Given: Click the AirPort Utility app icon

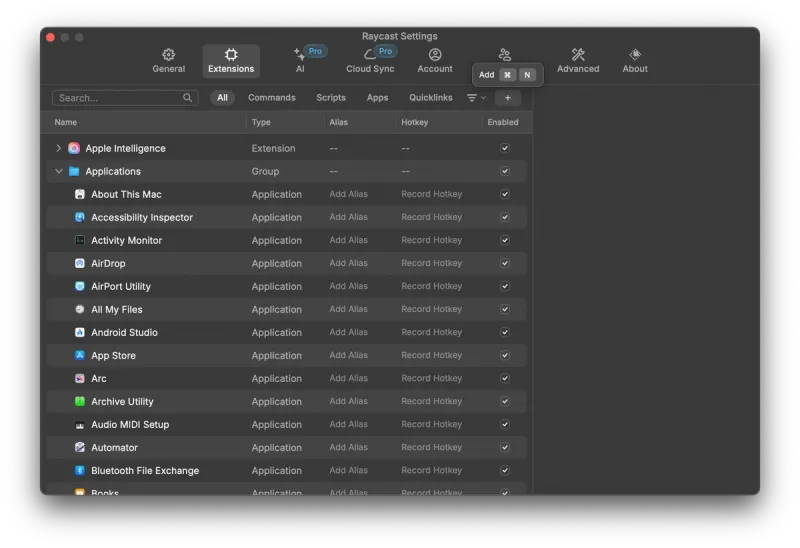Looking at the screenshot, I should (x=80, y=286).
